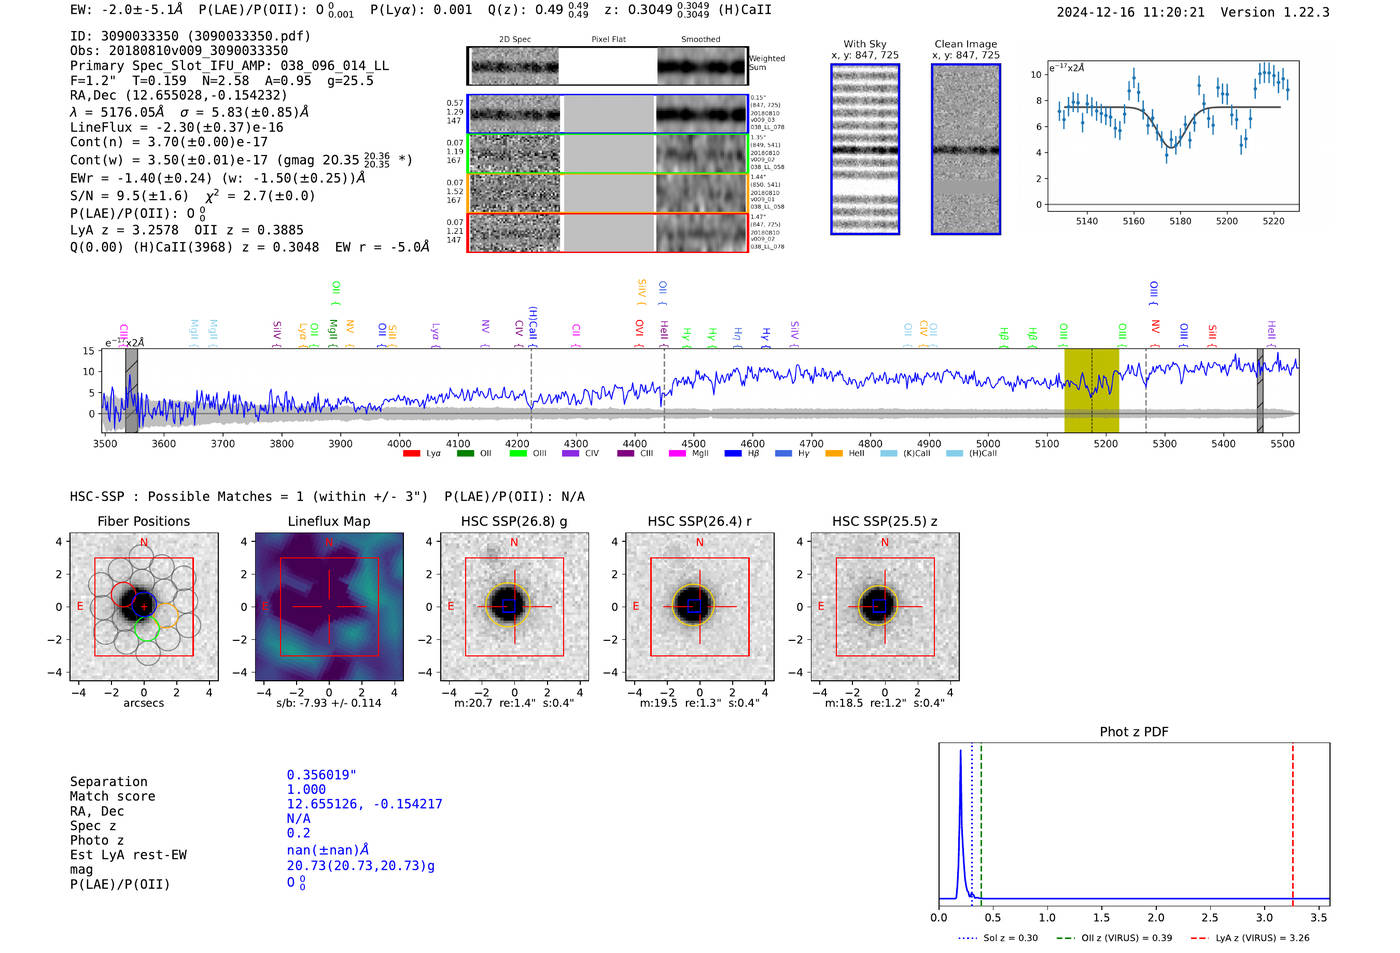Open the Clean Image cutout
This screenshot has width=1400, height=953.
pos(965,149)
